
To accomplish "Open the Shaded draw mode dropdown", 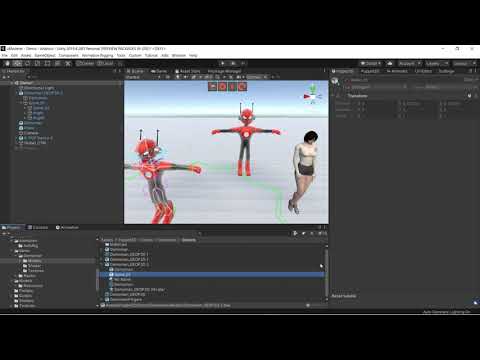I will coord(143,77).
